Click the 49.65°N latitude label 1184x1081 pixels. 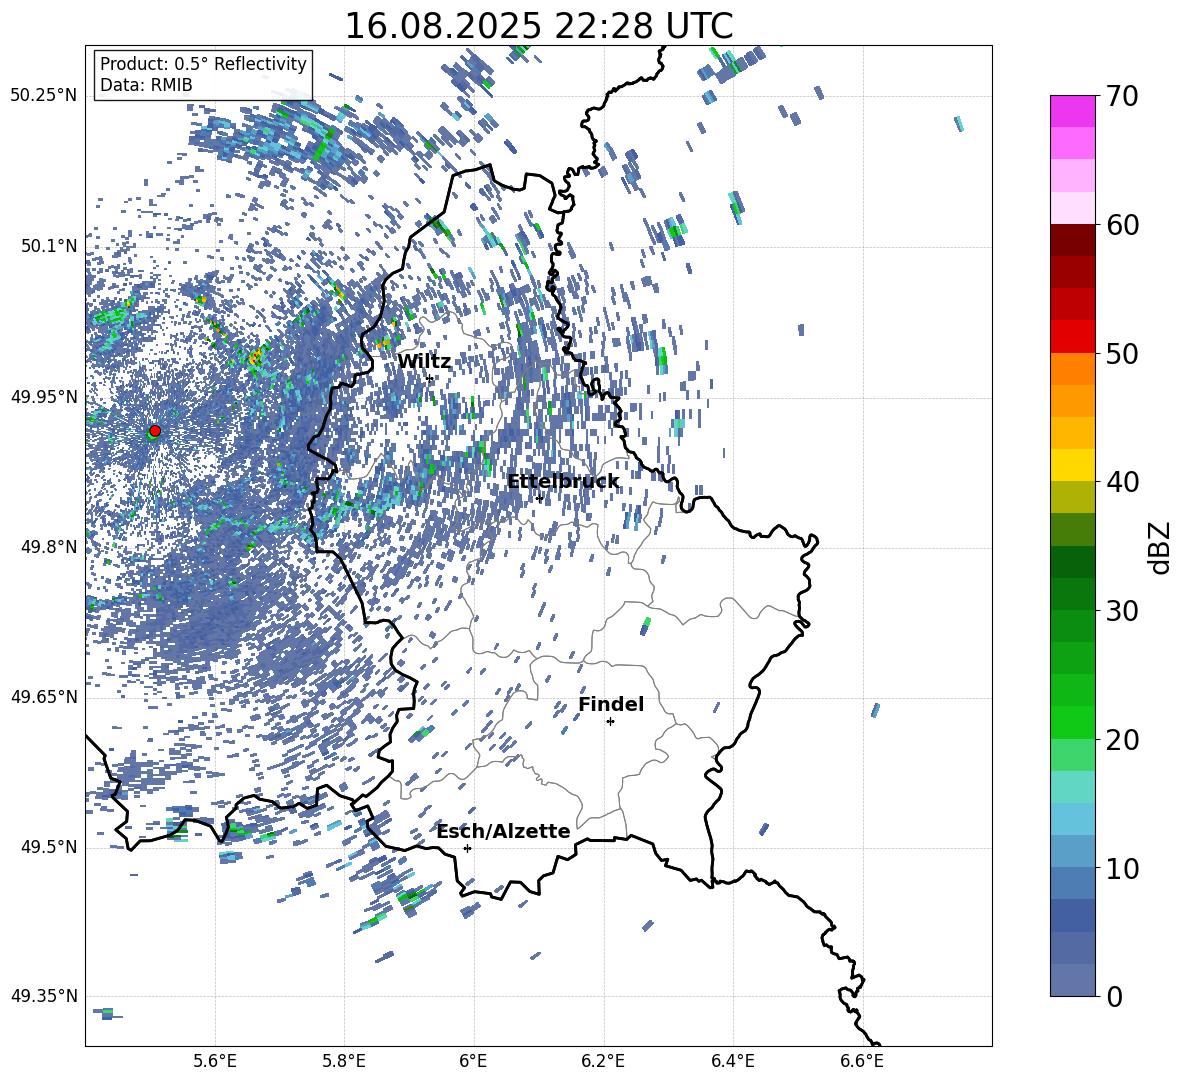tap(44, 697)
